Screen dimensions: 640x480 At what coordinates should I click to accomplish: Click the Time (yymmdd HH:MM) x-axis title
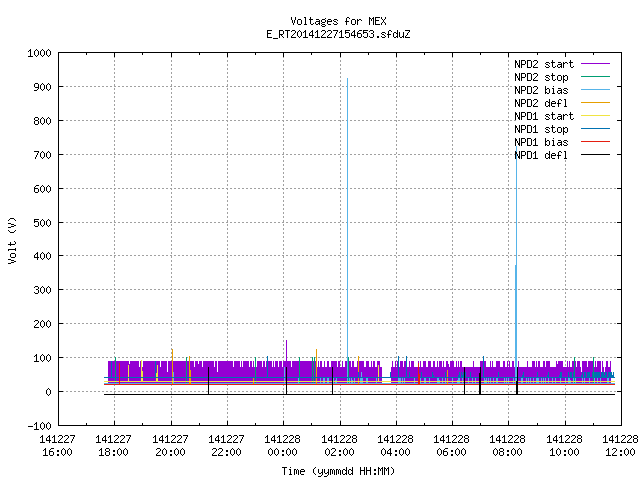(338, 471)
